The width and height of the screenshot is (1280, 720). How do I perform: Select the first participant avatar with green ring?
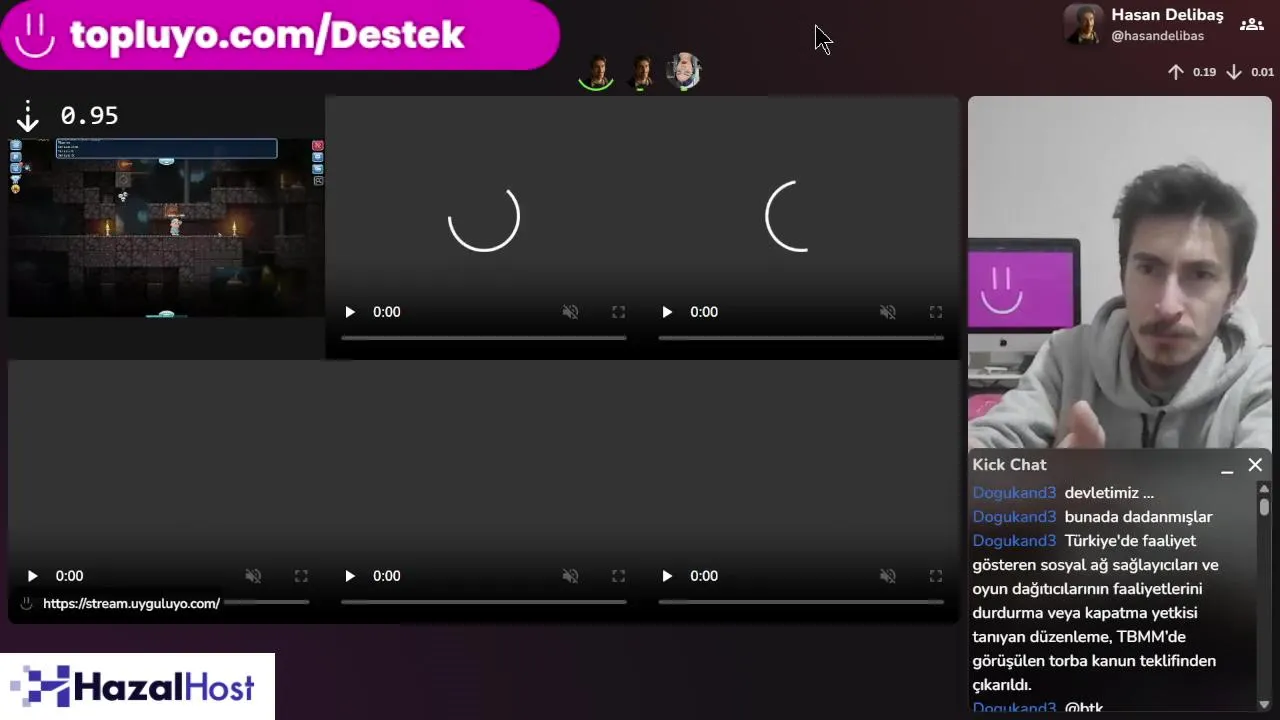(x=597, y=72)
